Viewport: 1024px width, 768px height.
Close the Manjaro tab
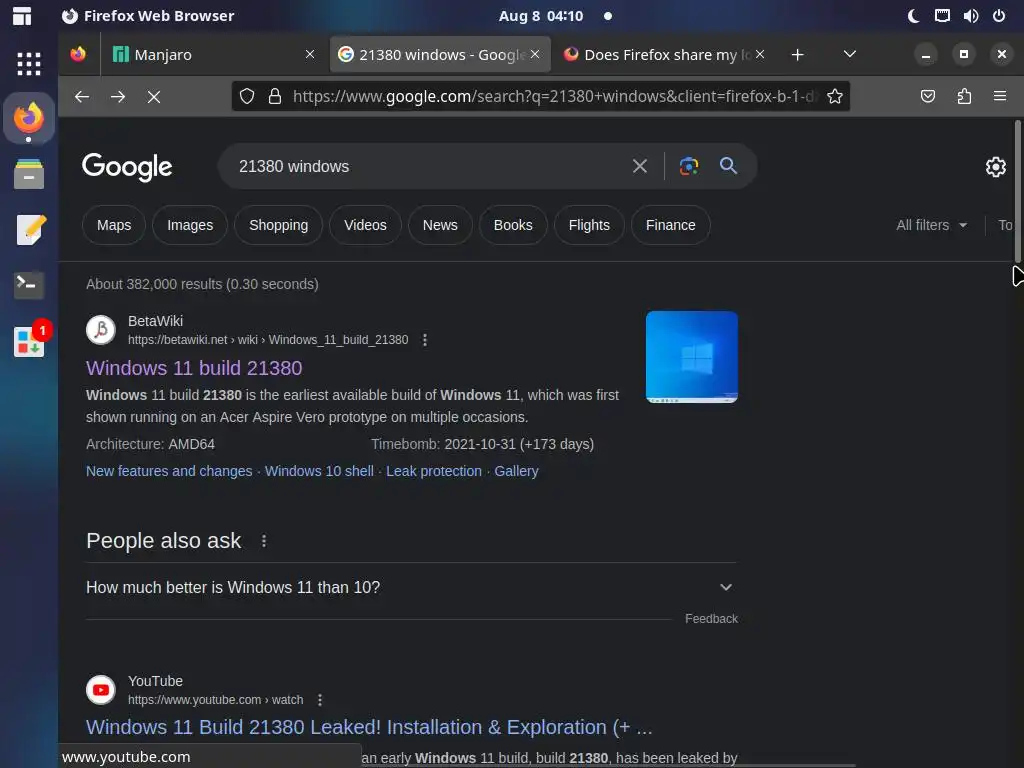tap(310, 54)
